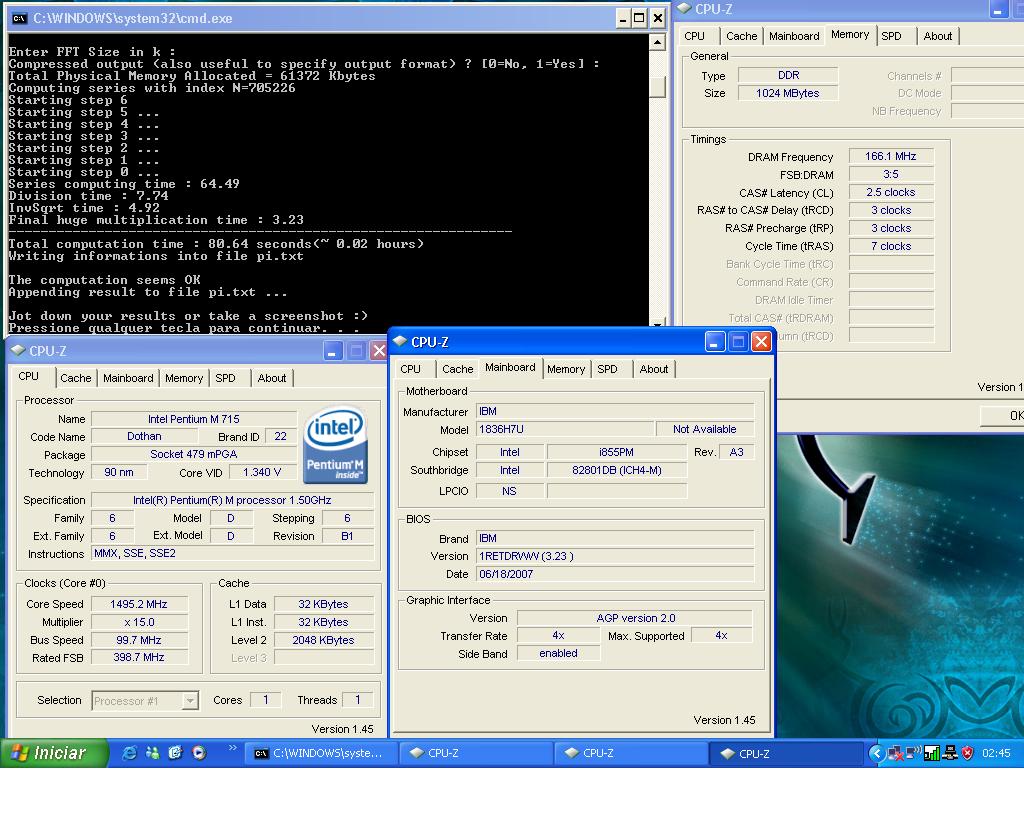The image size is (1024, 820).
Task: Click CAS# Latency 2.5 clocks value
Action: click(891, 193)
